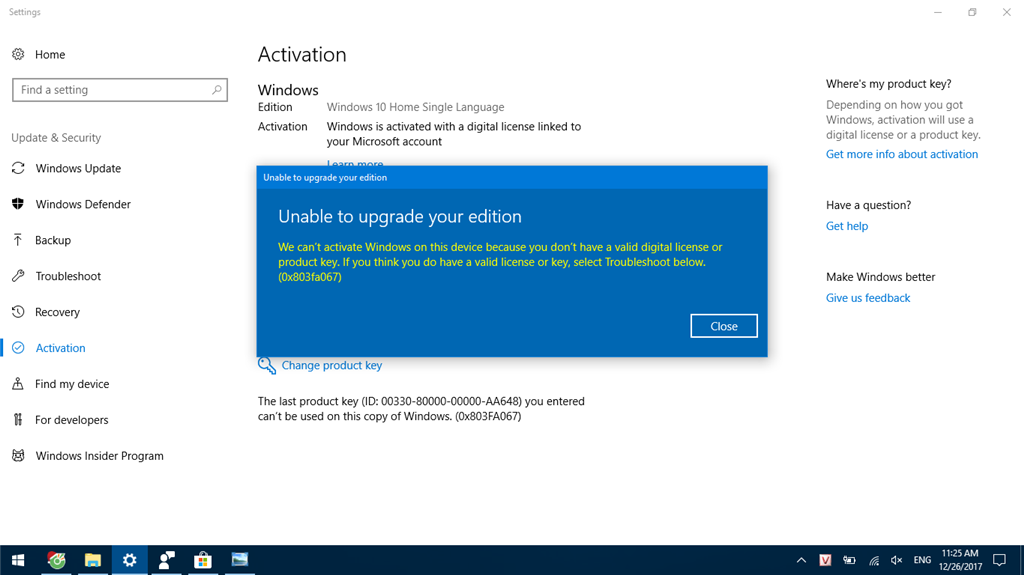1024x575 pixels.
Task: Click the Find a setting search box
Action: tap(120, 90)
